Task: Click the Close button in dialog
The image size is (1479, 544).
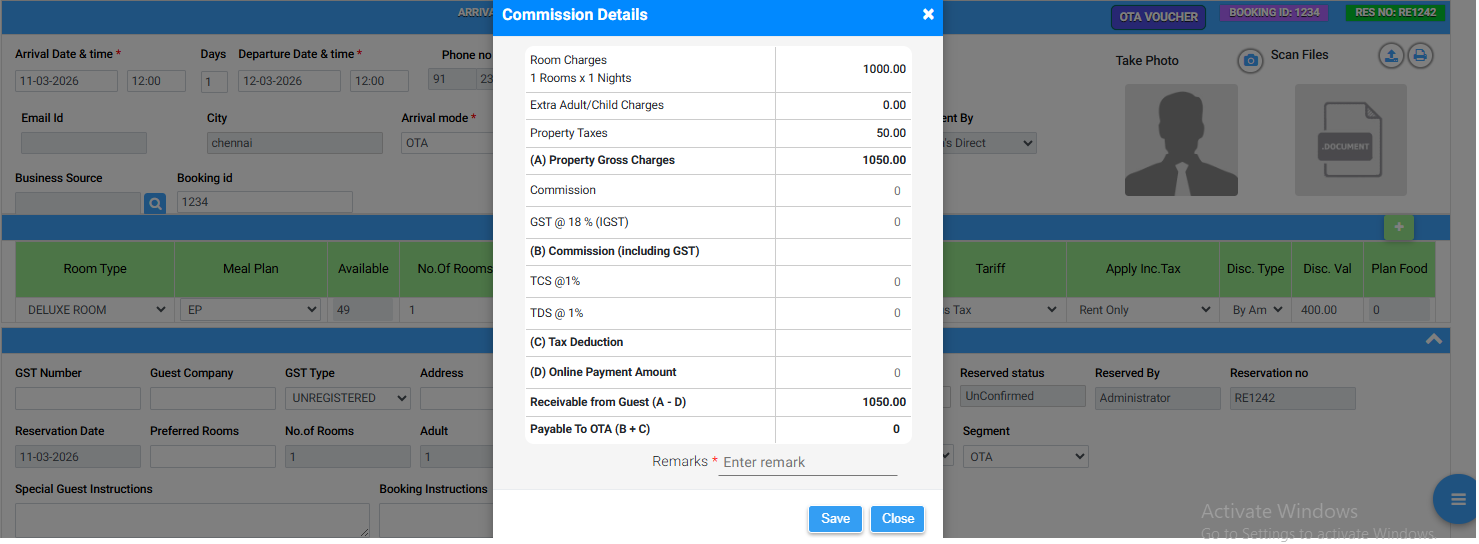Action: pos(897,519)
